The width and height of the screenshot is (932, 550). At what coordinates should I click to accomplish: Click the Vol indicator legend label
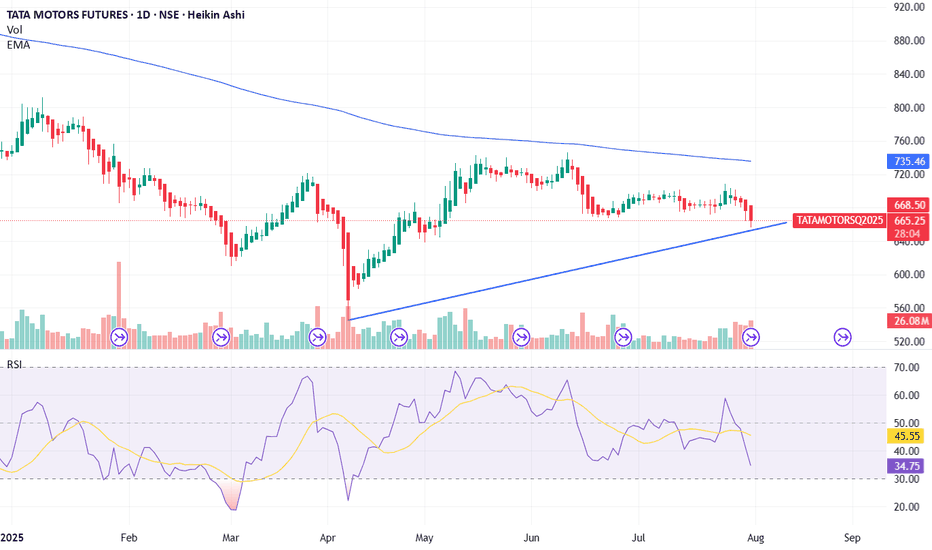click(x=14, y=30)
